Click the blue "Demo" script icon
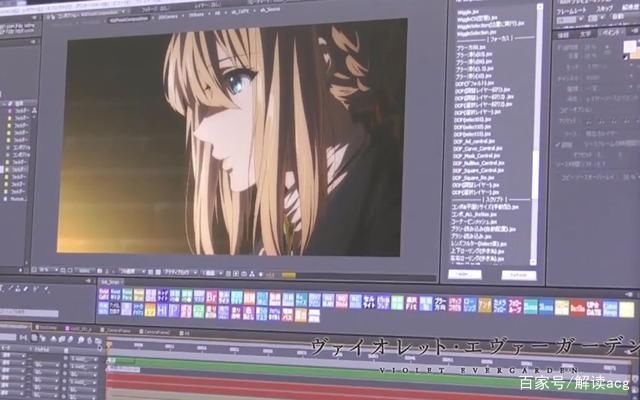The width and height of the screenshot is (640, 400). click(x=546, y=307)
